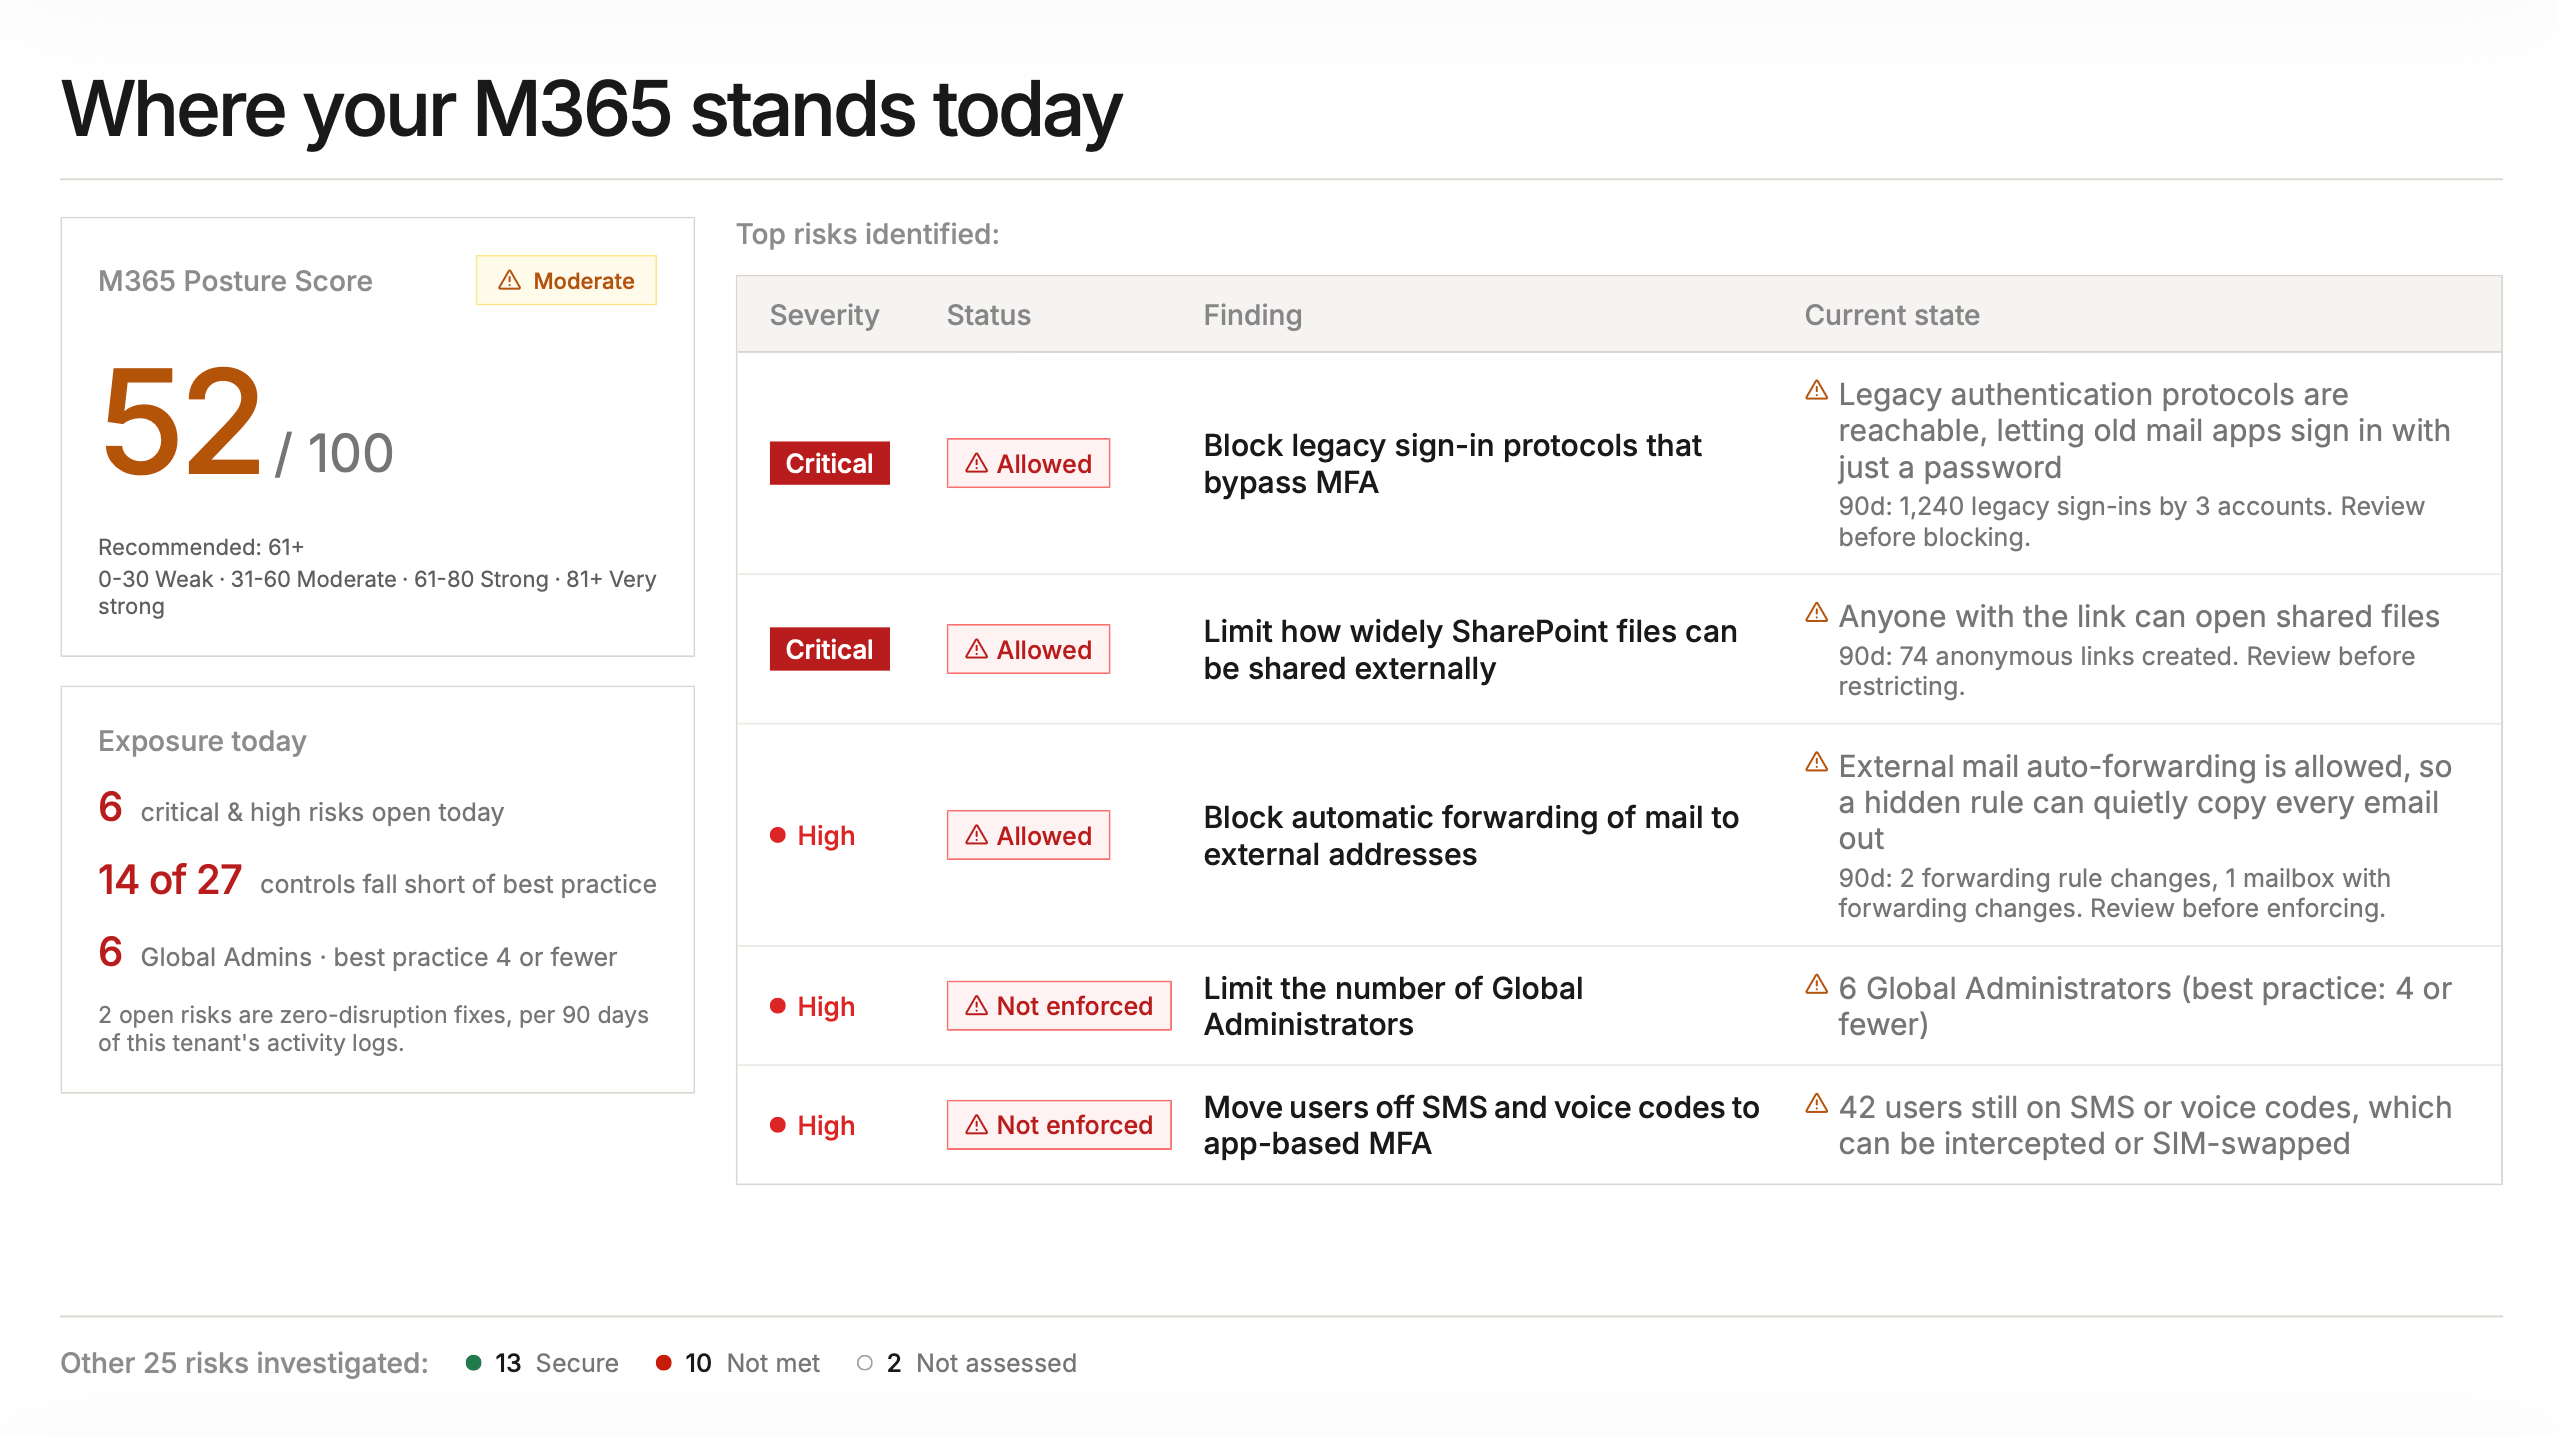Select the Critical badge for legacy sign-in protocols
Screen dimensions: 2558x1436
pos(829,463)
